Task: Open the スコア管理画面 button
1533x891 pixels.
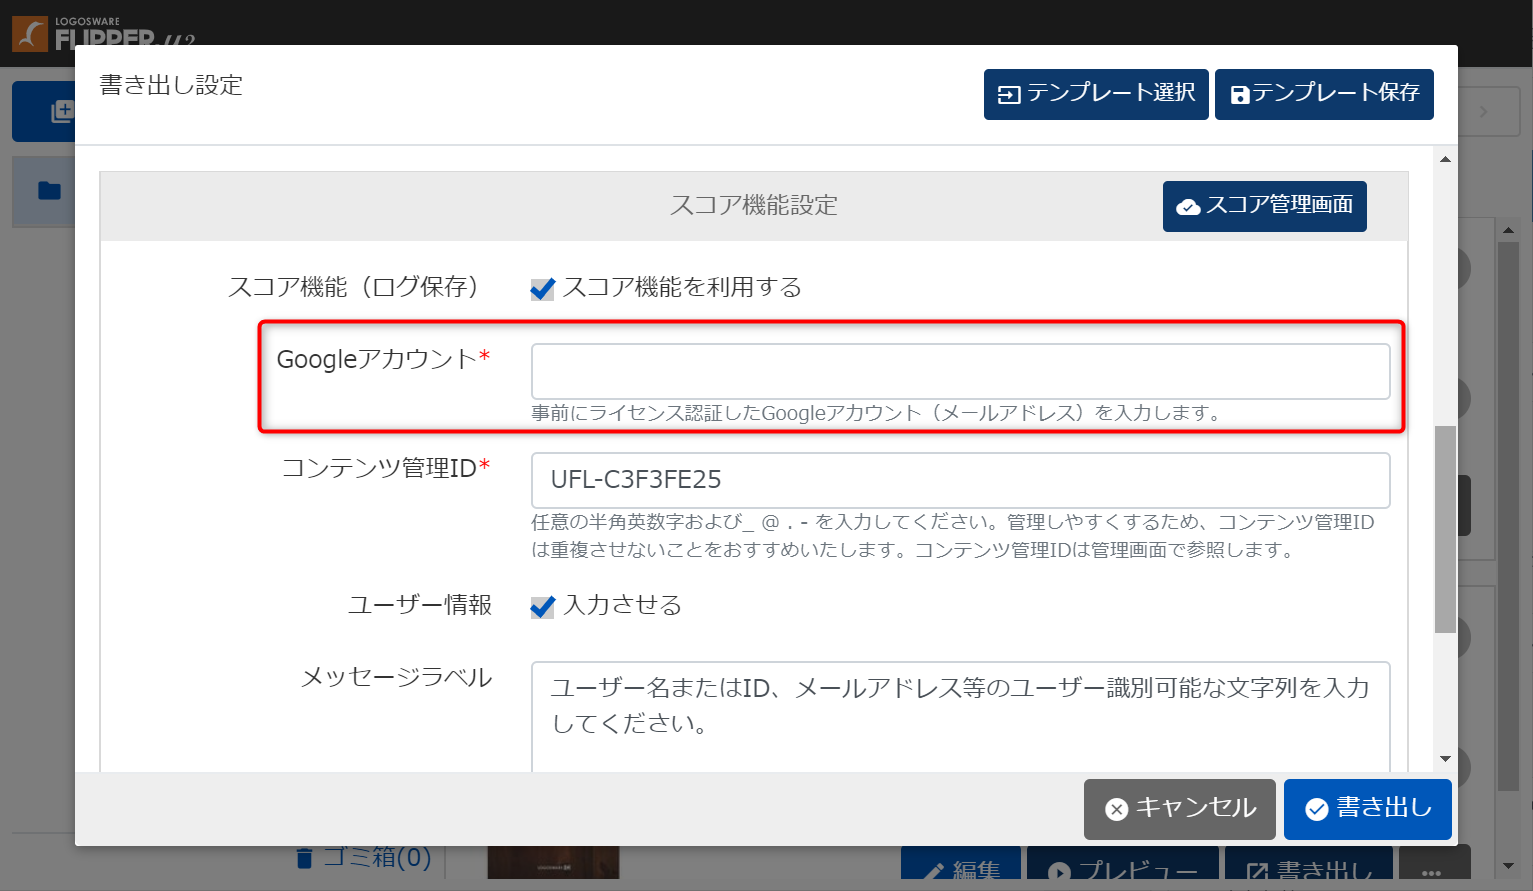Action: pos(1265,206)
